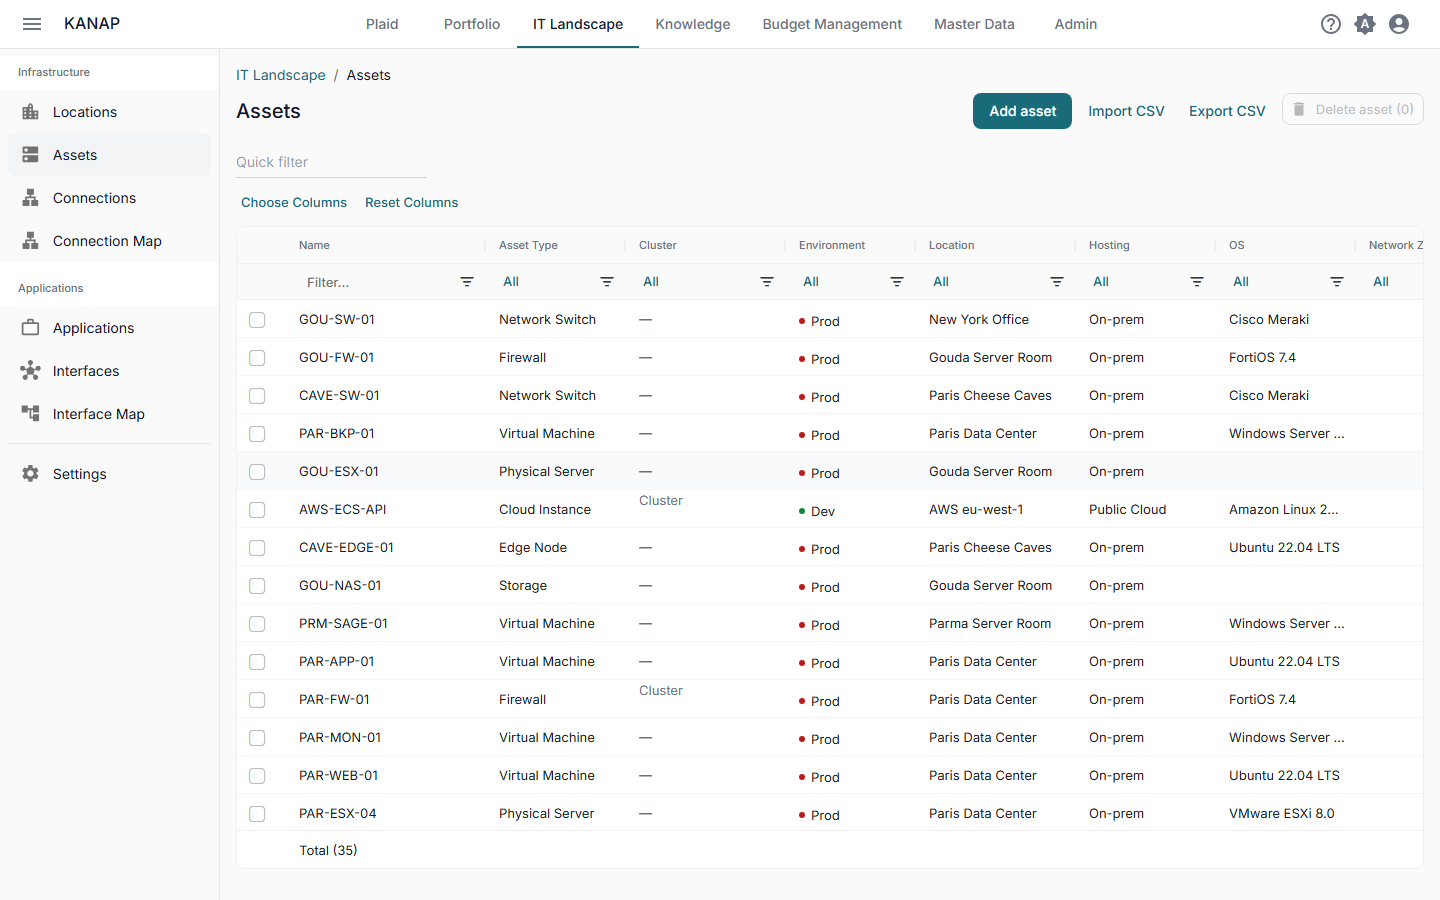
Task: Open the user account avatar menu
Action: (1399, 24)
